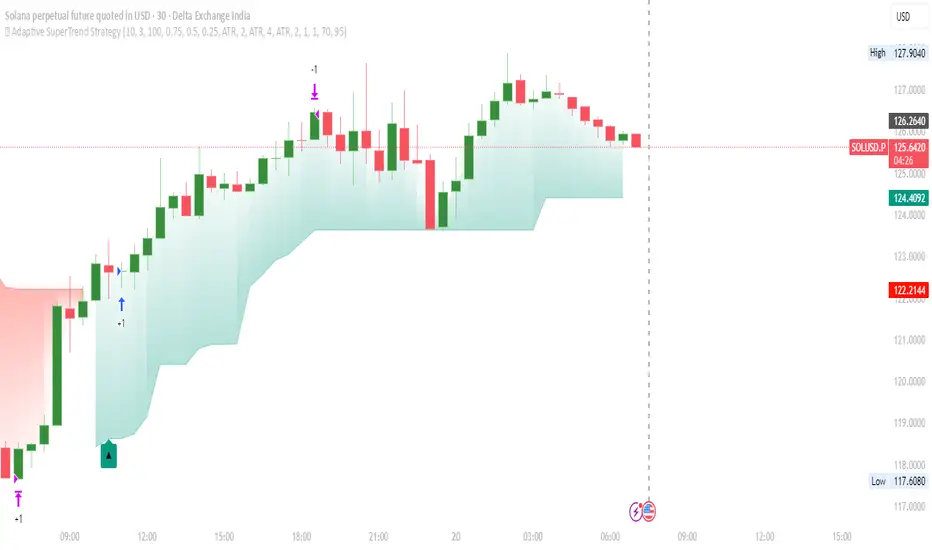Open the USD currency selector
This screenshot has width=932, height=550.
point(903,17)
